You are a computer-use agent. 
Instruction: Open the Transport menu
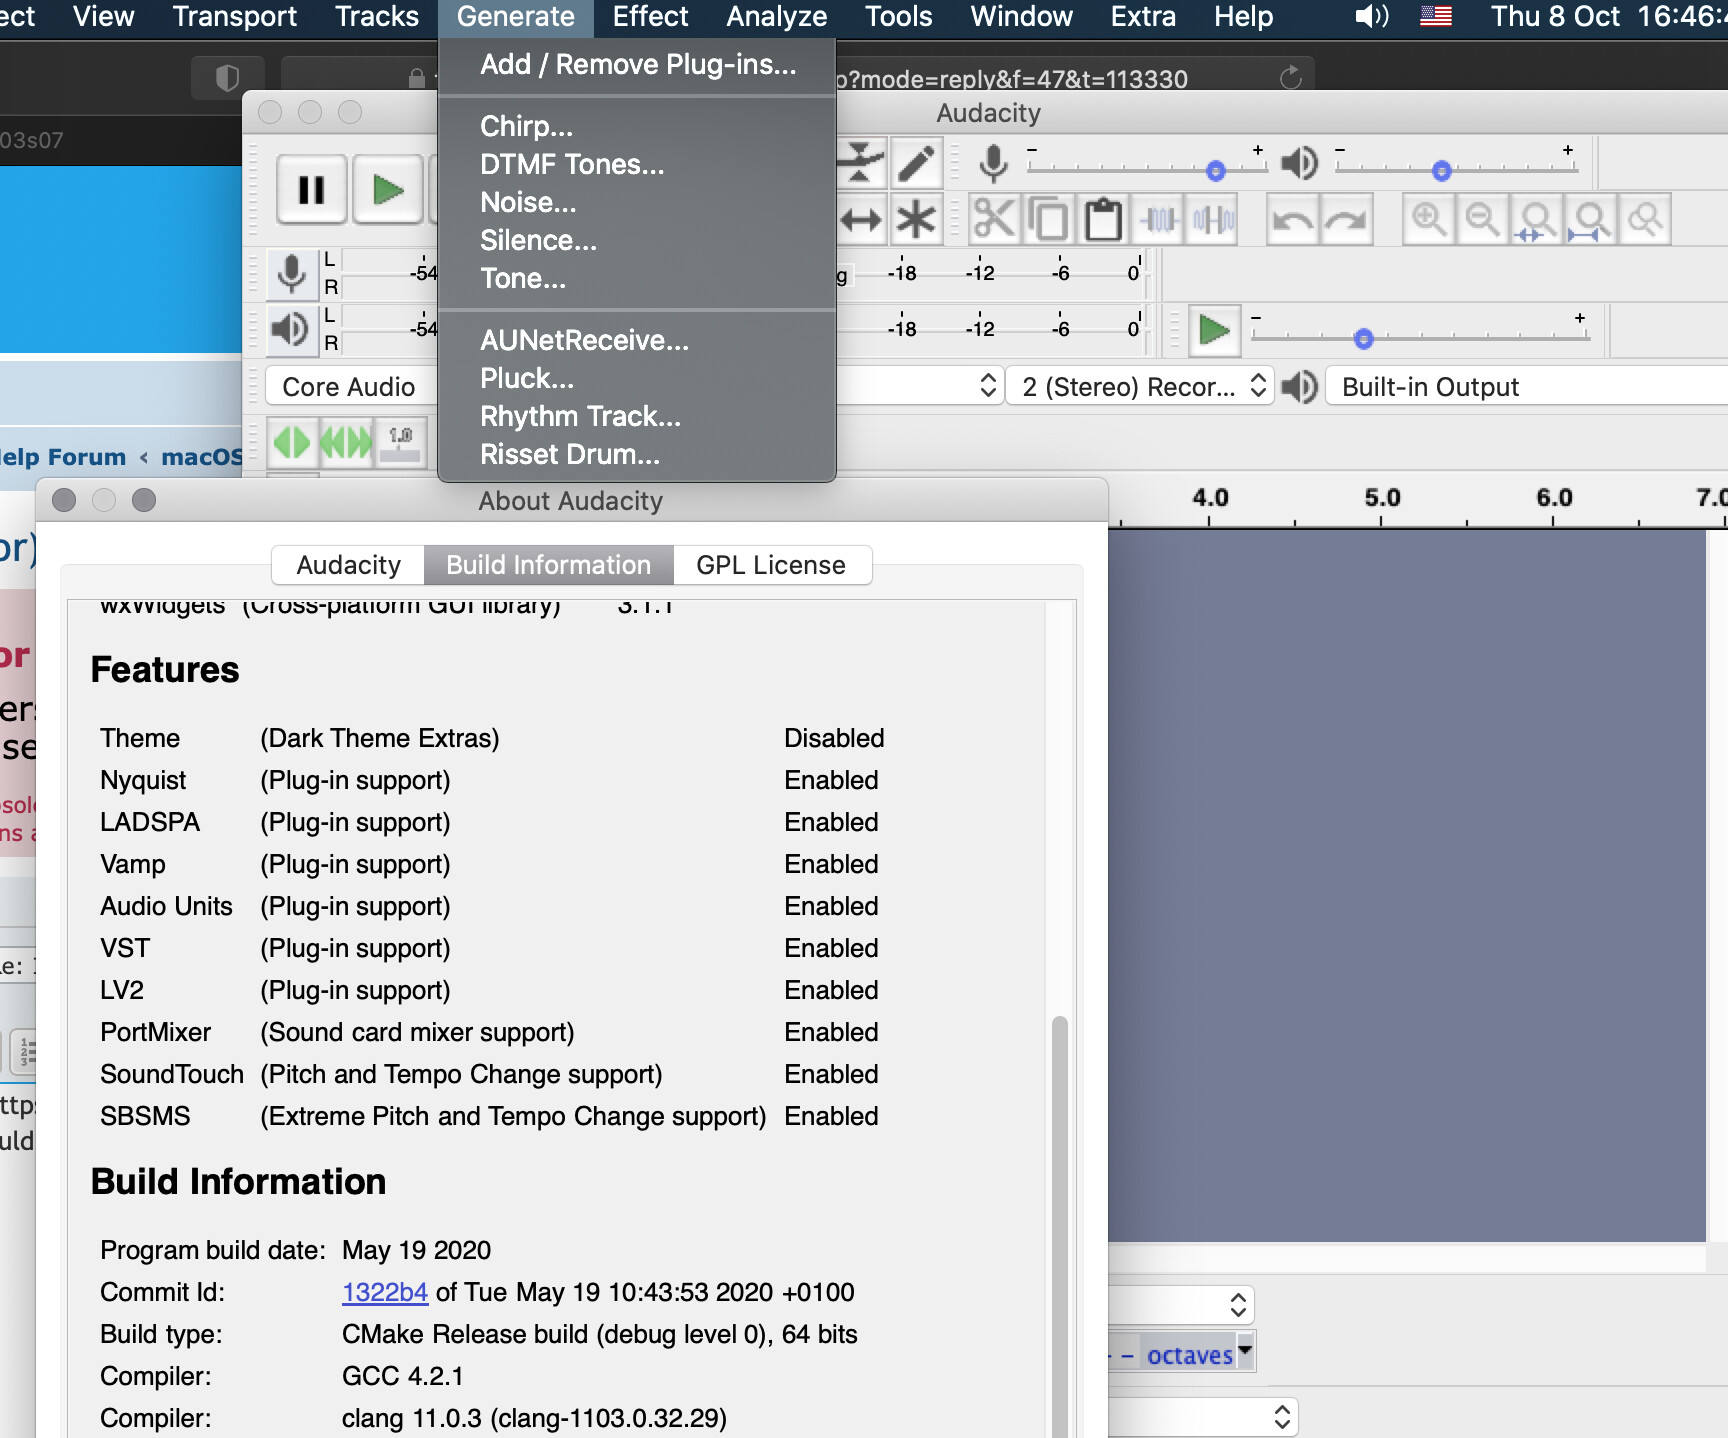(x=235, y=17)
